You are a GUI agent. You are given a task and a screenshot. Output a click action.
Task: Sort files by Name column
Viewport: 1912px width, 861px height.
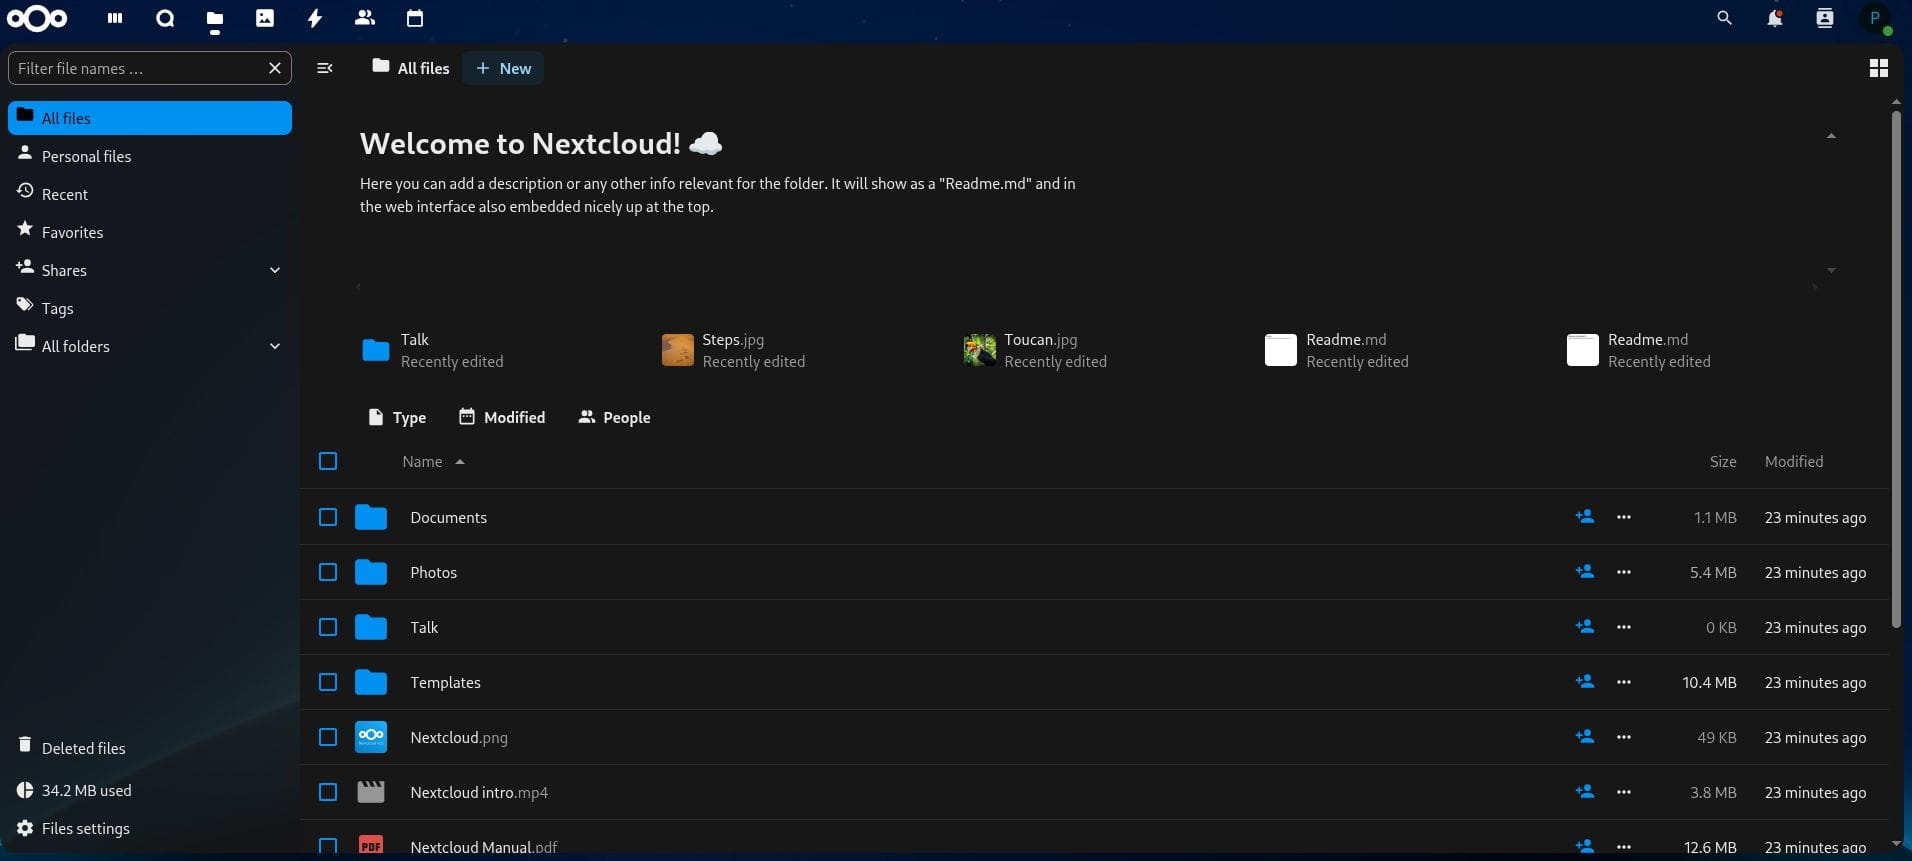click(x=433, y=461)
